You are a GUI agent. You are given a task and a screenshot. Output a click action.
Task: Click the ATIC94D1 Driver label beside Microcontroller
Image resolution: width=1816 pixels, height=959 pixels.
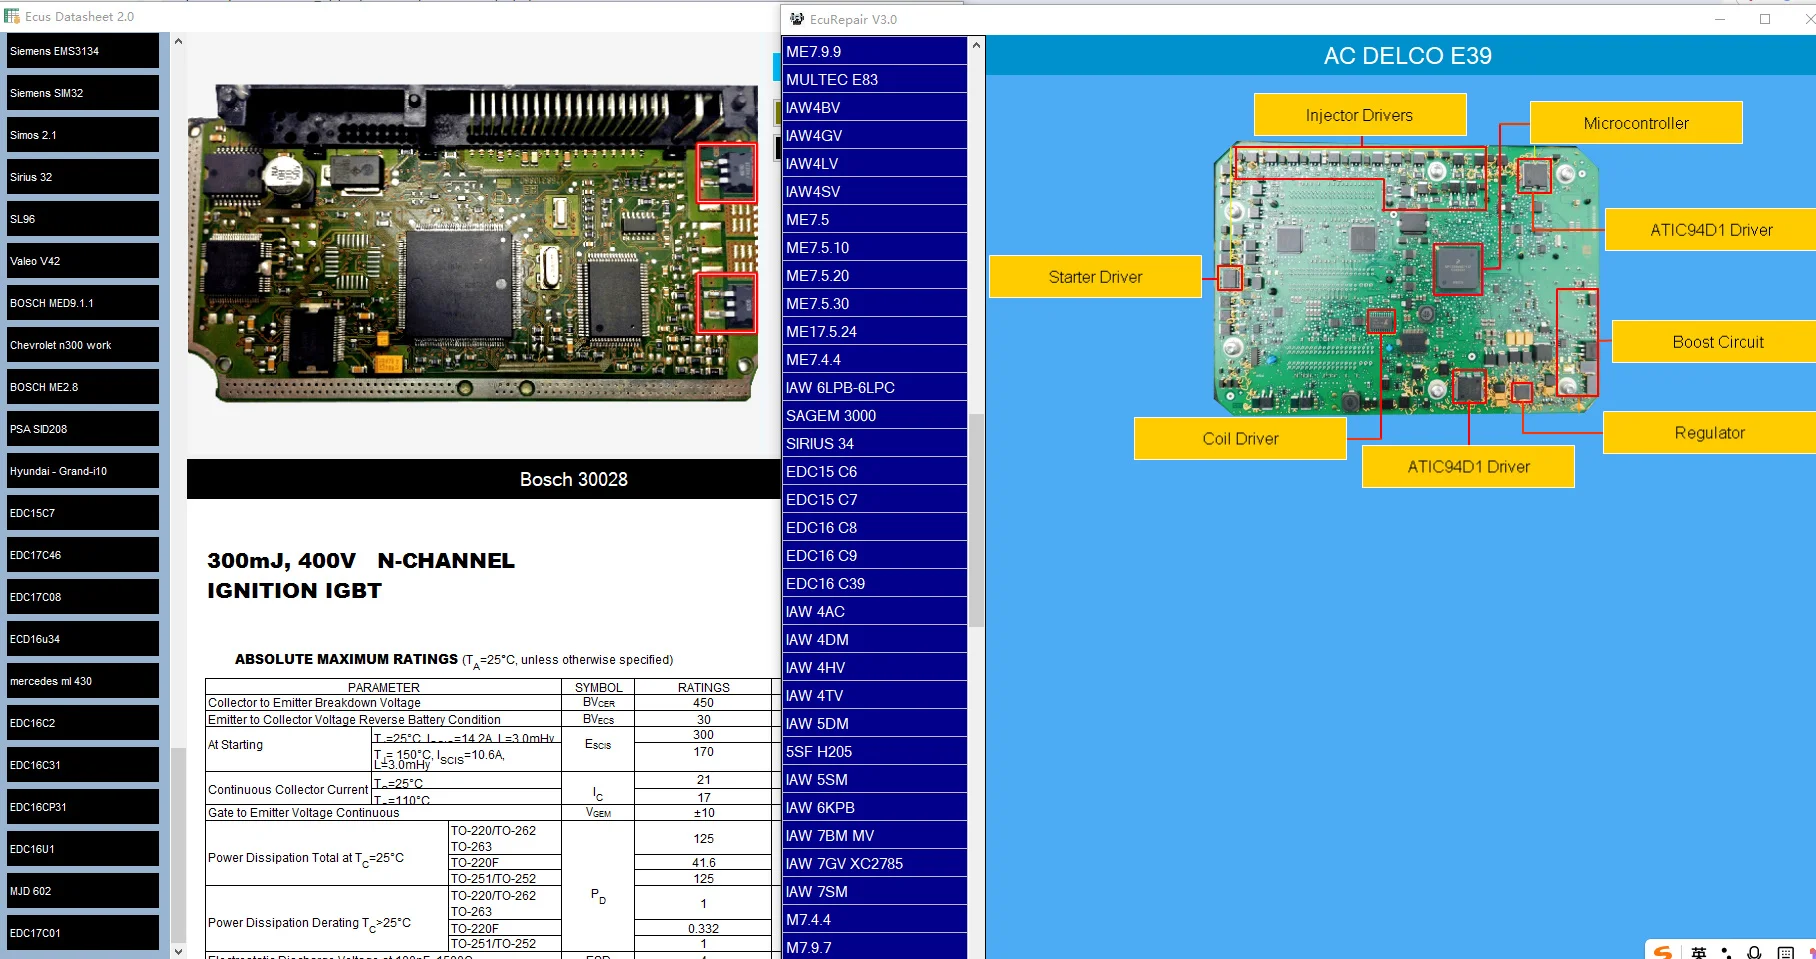1710,230
